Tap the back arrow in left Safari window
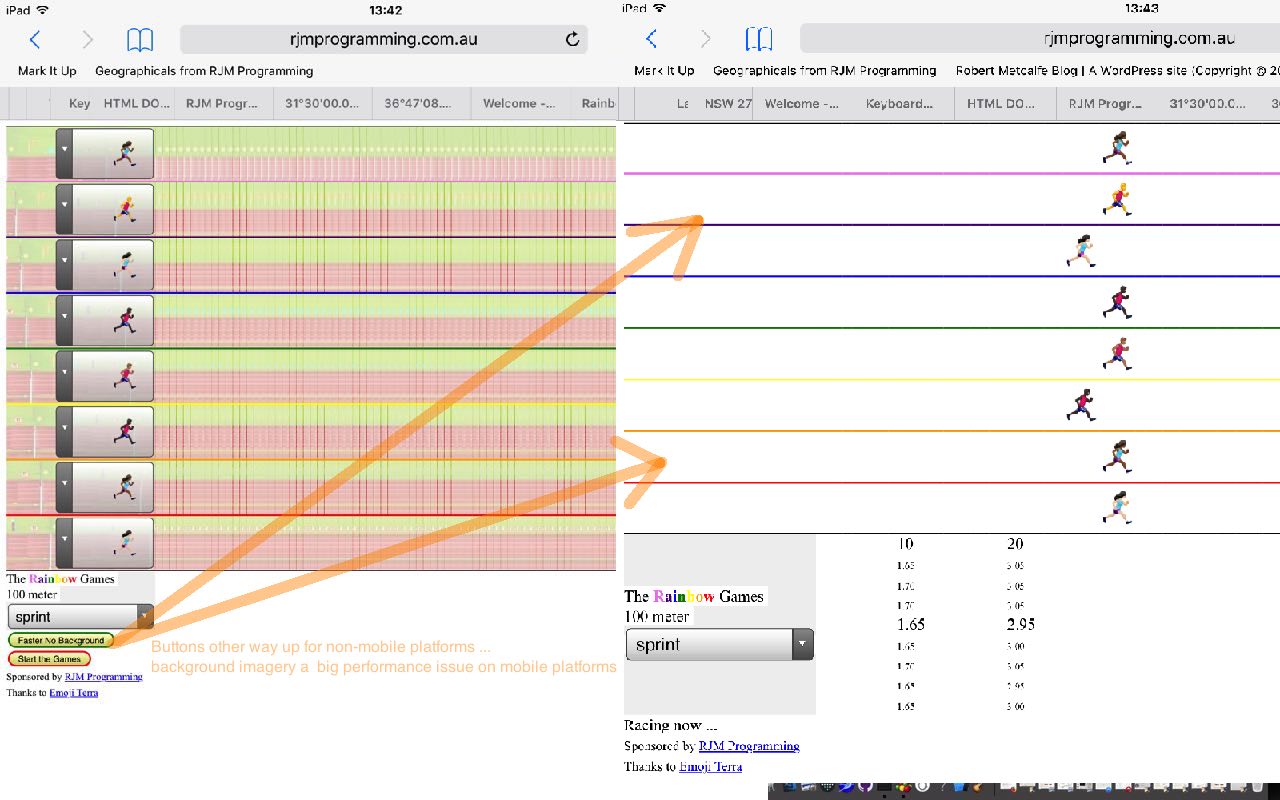 (x=36, y=40)
